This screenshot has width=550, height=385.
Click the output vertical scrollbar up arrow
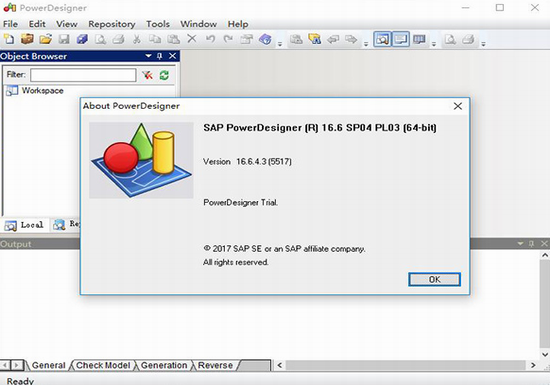pyautogui.click(x=545, y=255)
